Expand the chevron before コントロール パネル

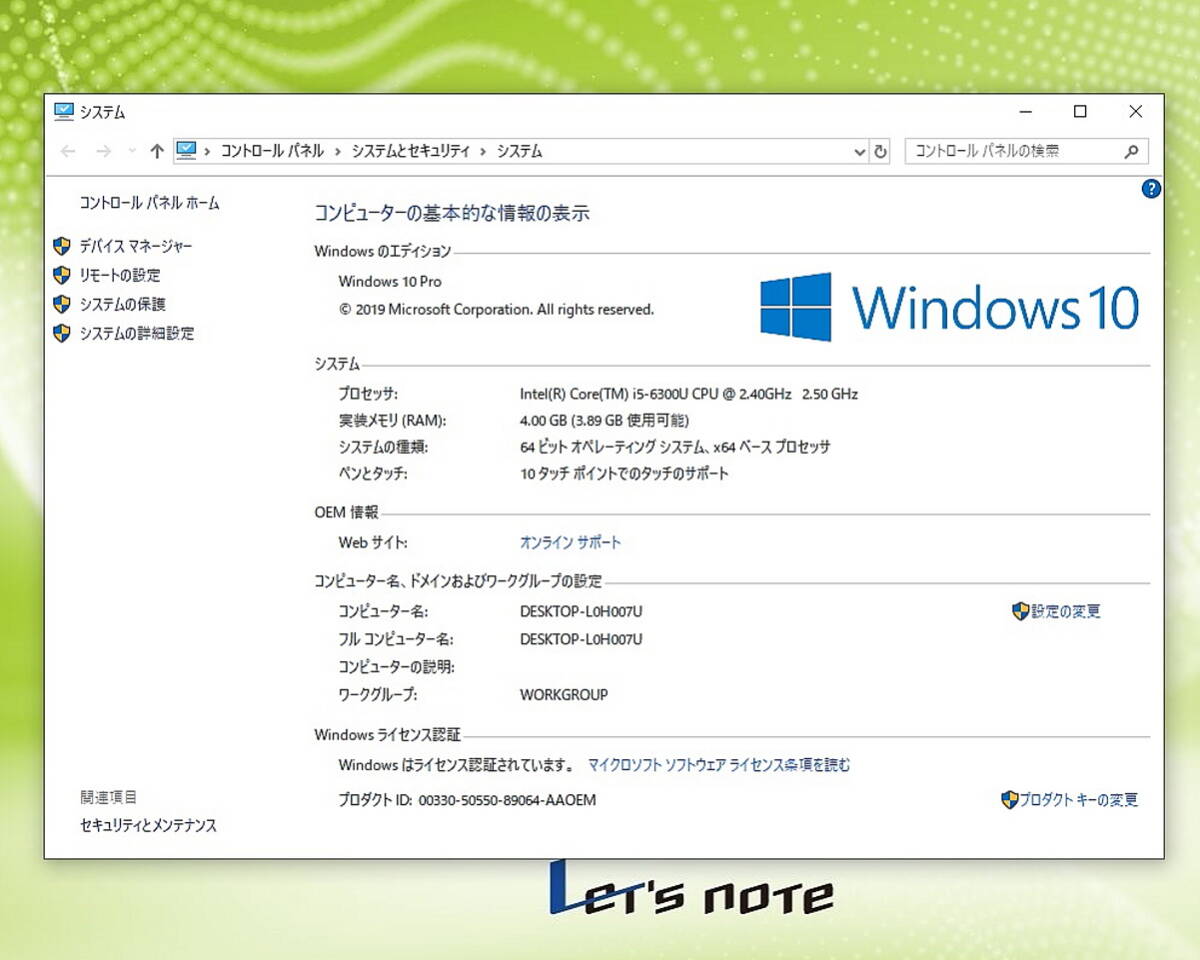click(x=208, y=152)
